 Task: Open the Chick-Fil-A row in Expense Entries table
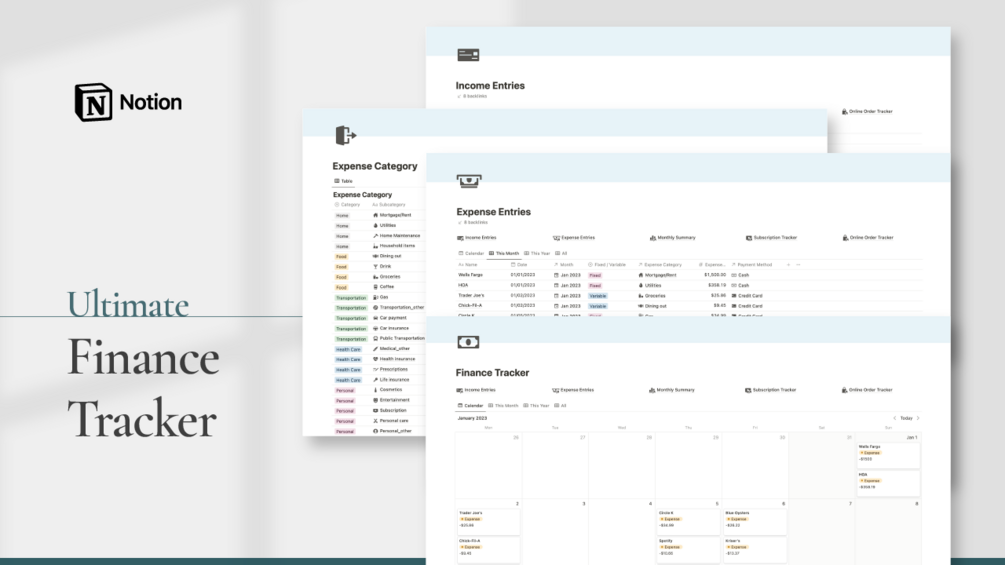(470, 306)
